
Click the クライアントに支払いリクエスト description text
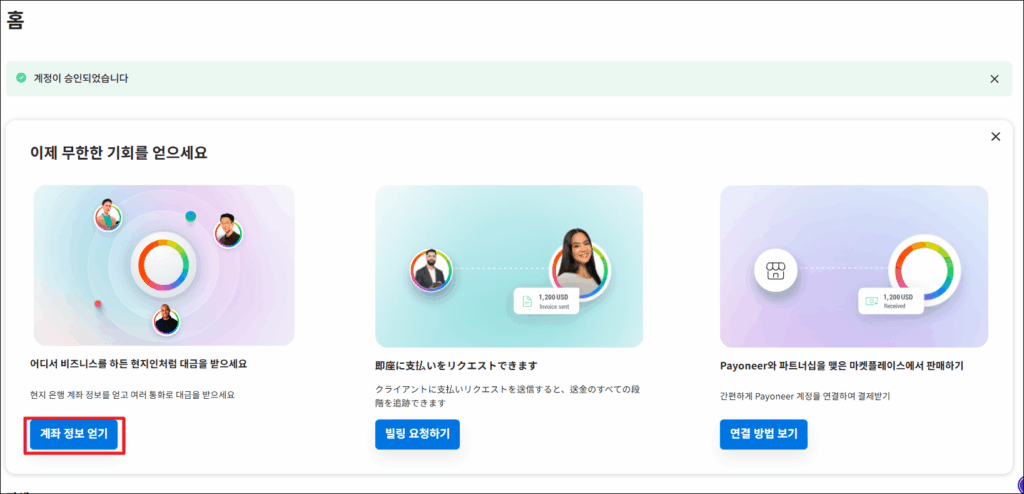pyautogui.click(x=507, y=397)
